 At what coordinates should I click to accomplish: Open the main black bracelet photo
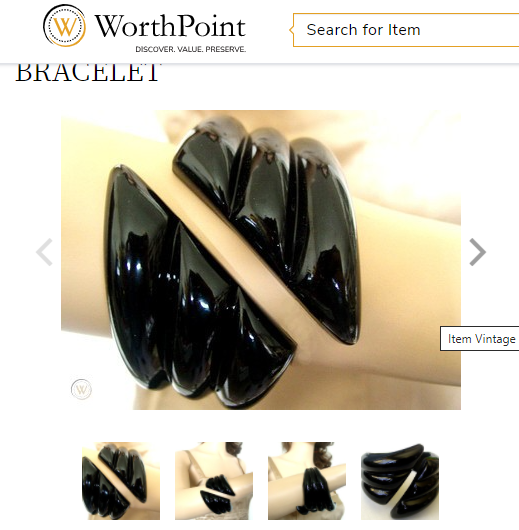point(261,260)
